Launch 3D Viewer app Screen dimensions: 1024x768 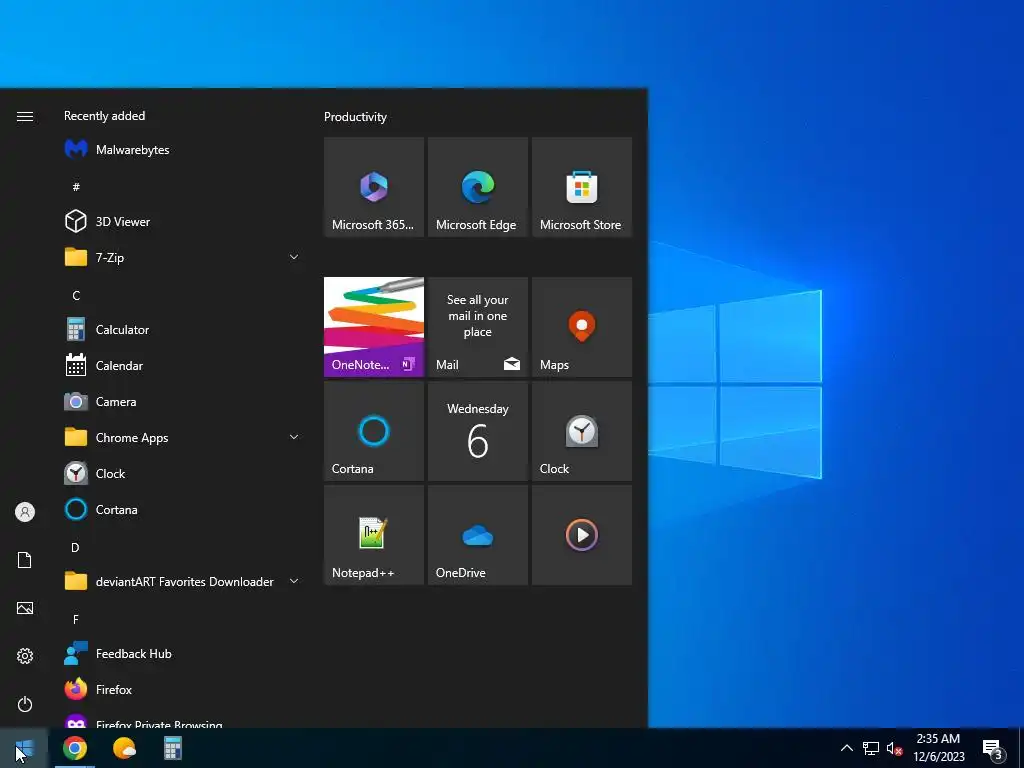pos(182,221)
